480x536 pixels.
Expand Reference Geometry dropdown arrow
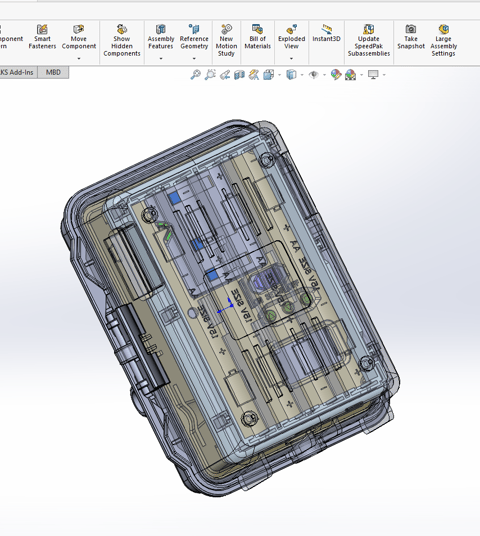(194, 58)
